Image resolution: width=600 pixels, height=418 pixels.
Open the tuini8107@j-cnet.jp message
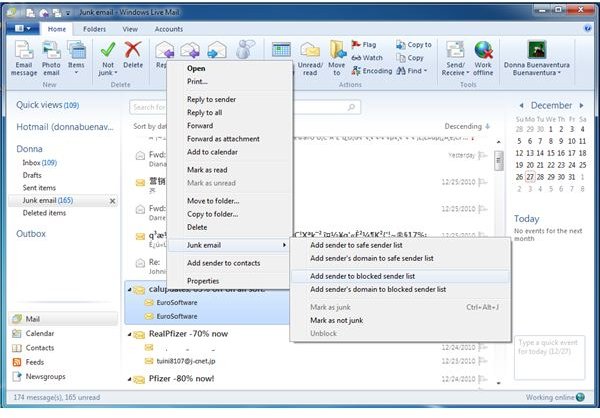click(186, 361)
